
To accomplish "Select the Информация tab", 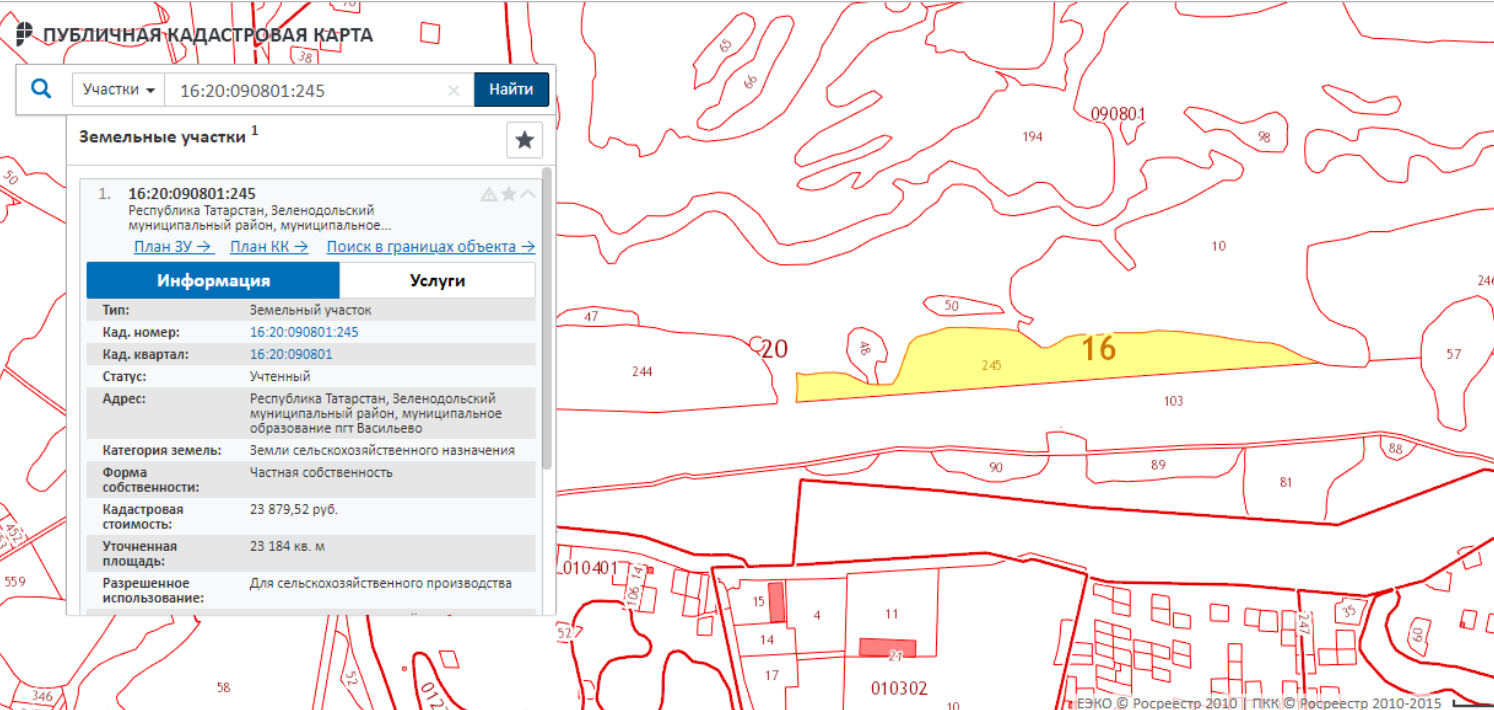I will [x=213, y=280].
